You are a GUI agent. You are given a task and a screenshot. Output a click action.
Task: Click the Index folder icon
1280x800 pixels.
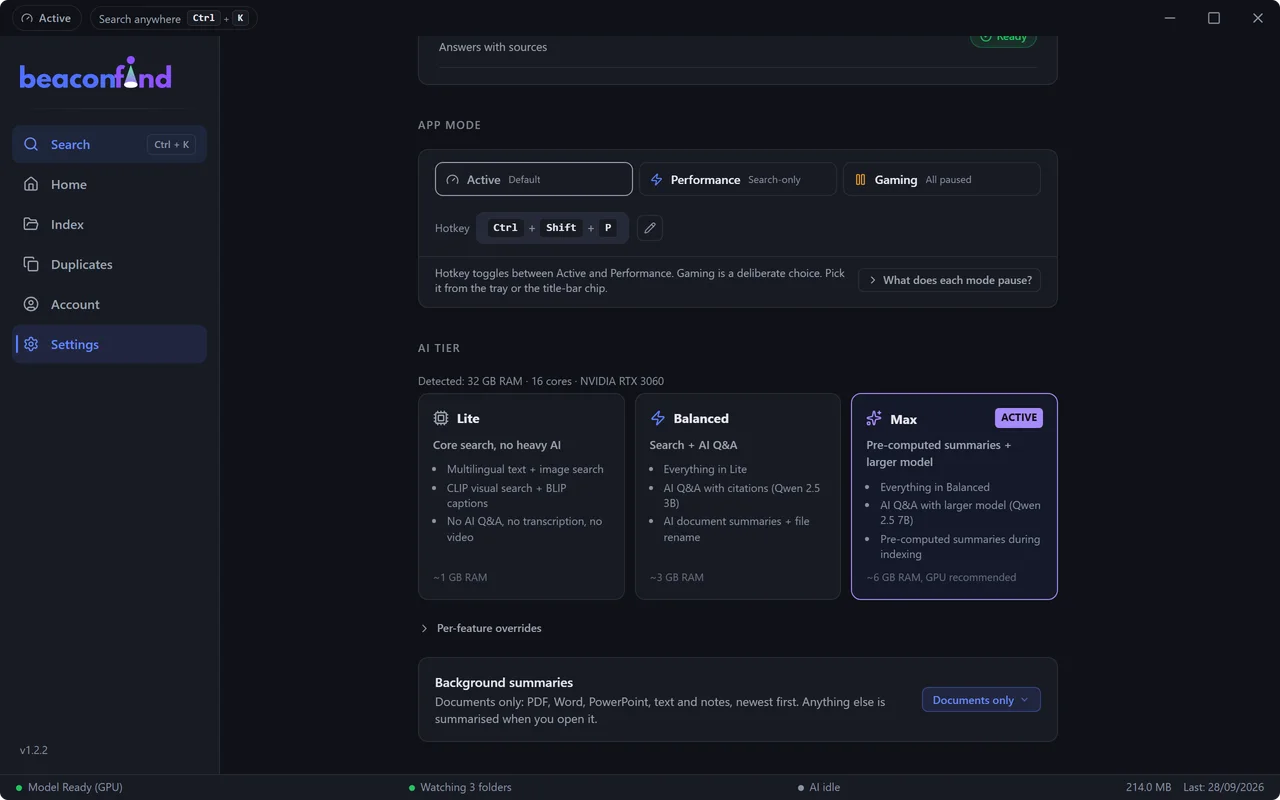point(31,224)
